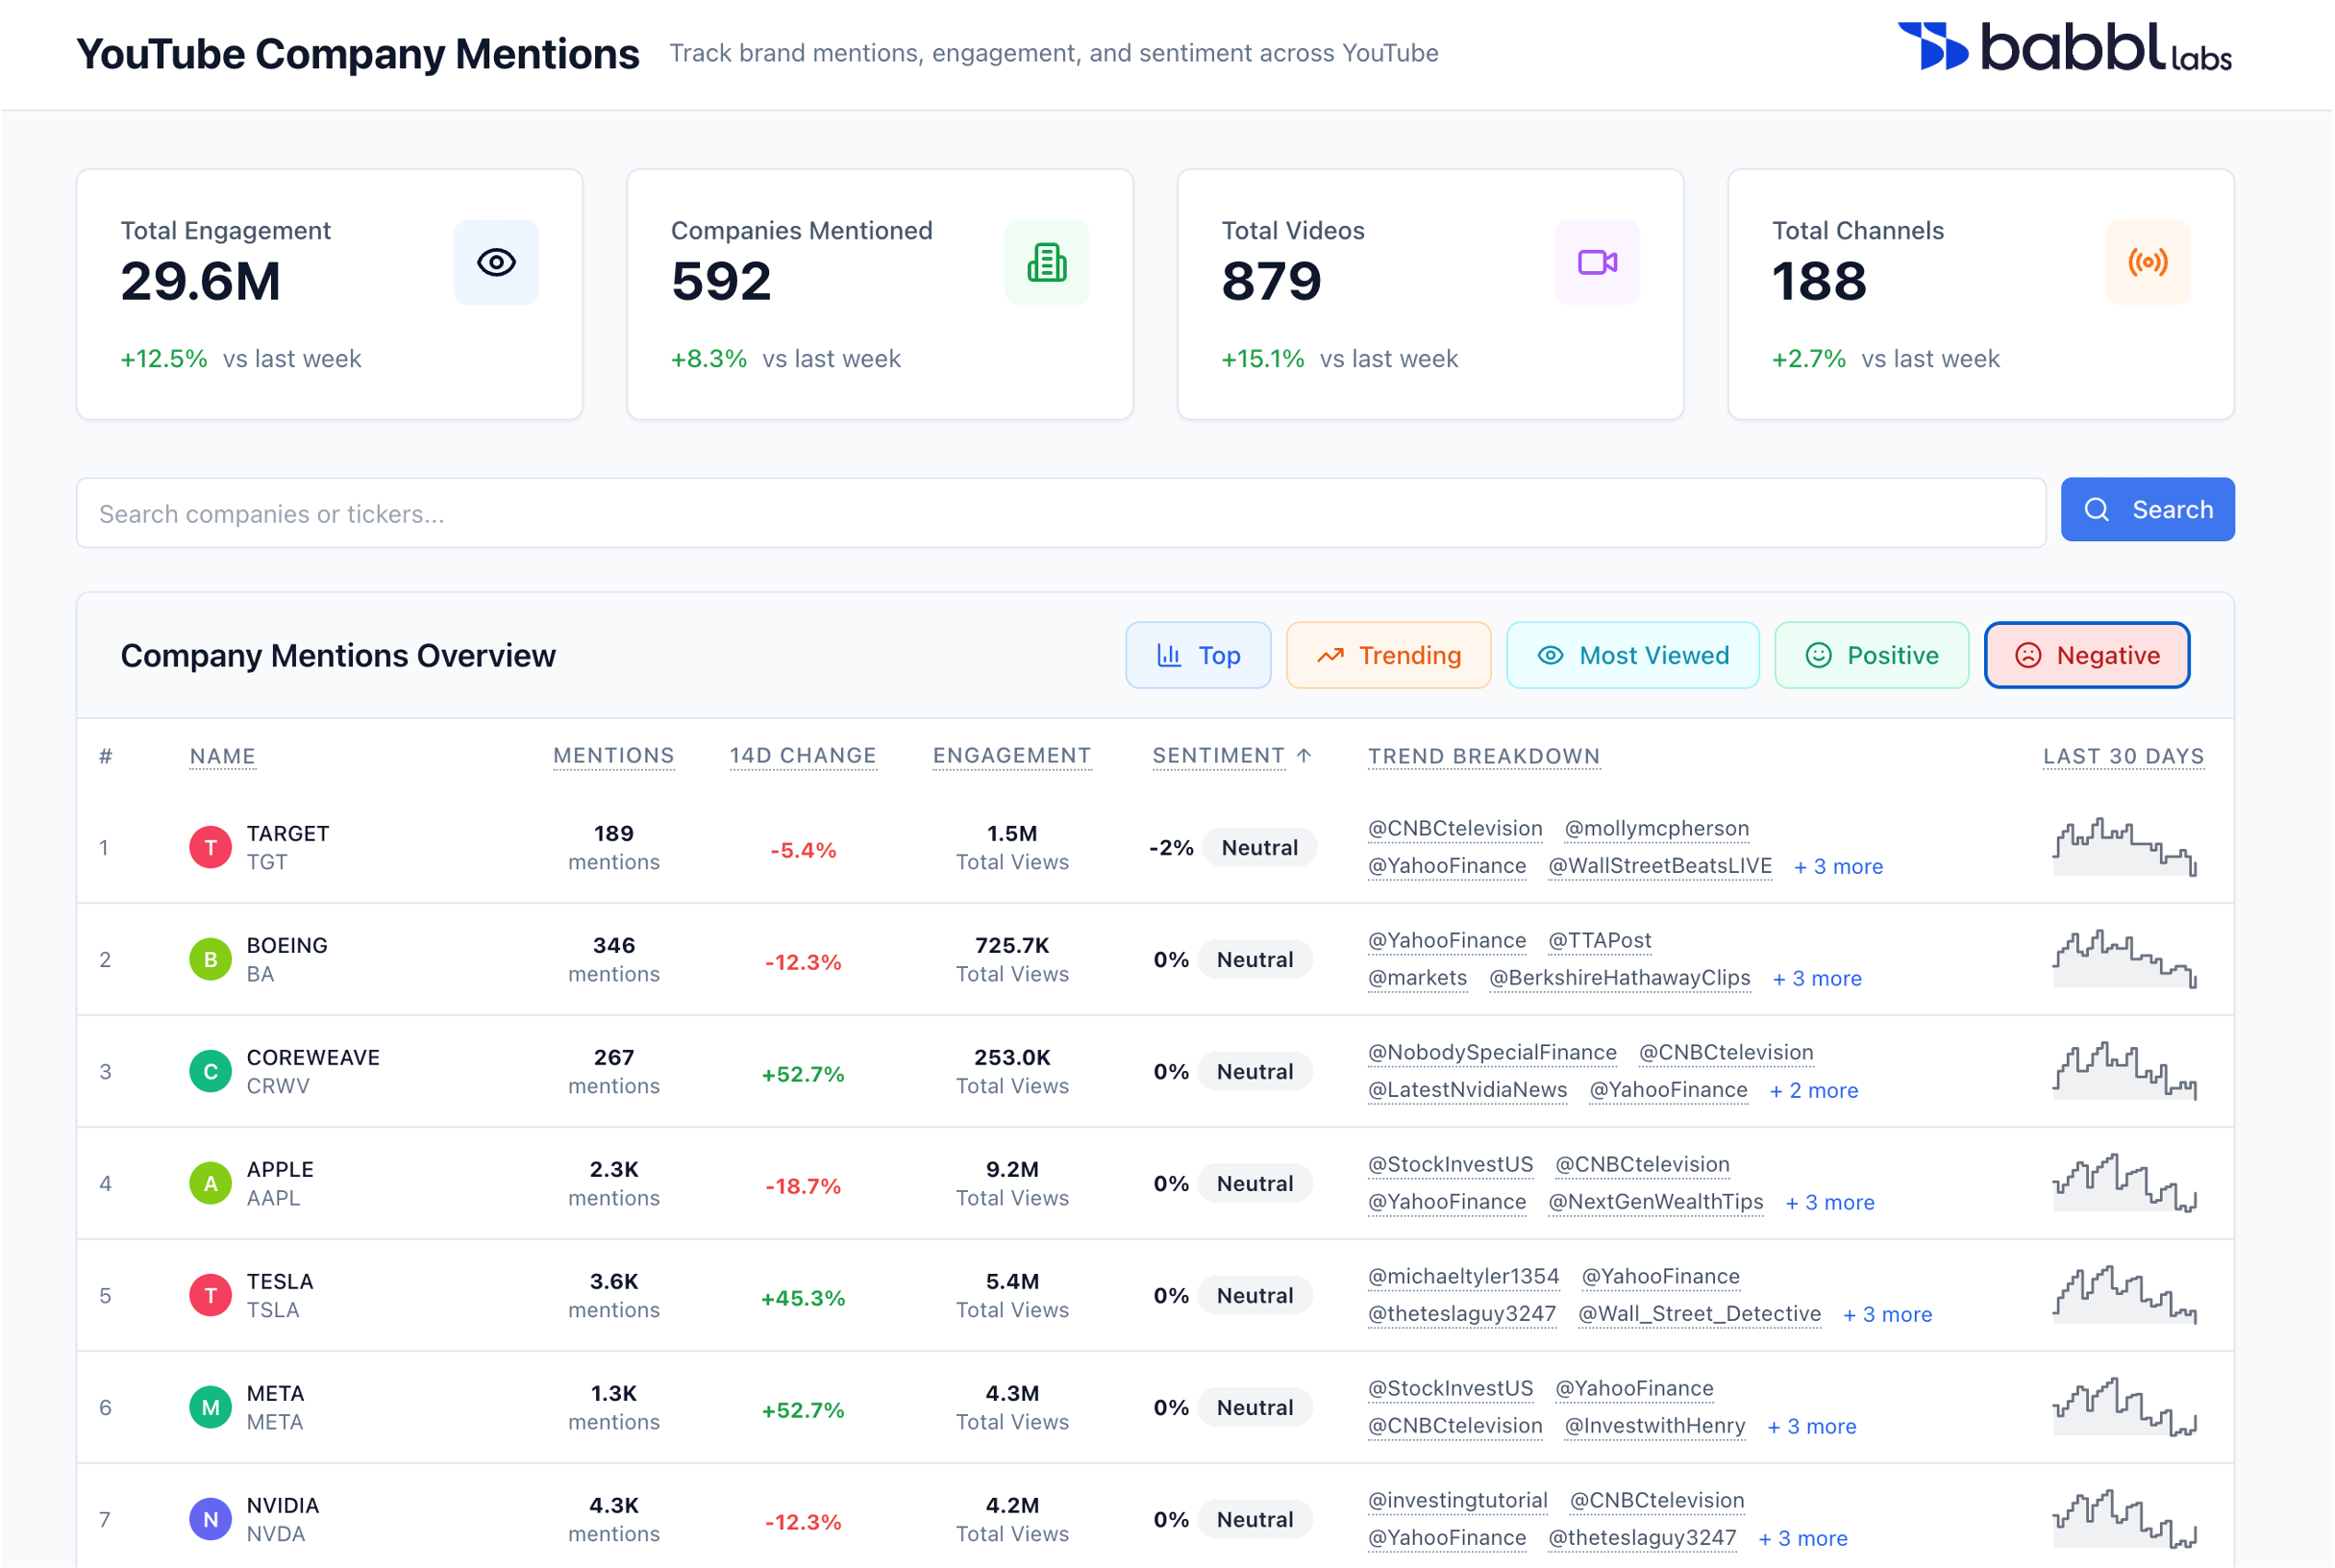The image size is (2335, 1568).
Task: Click the A avatar for Apple
Action: (210, 1183)
